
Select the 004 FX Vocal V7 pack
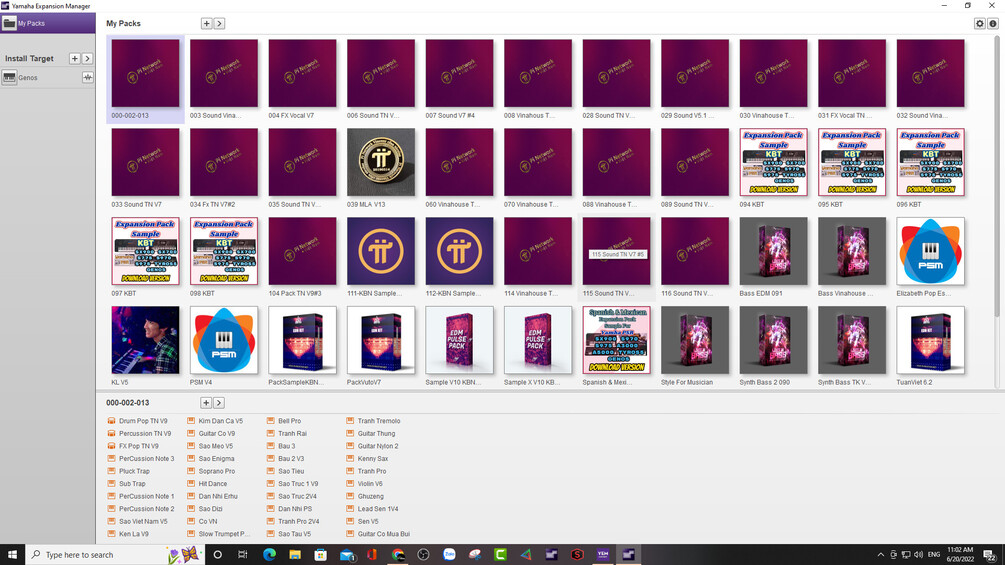point(303,73)
